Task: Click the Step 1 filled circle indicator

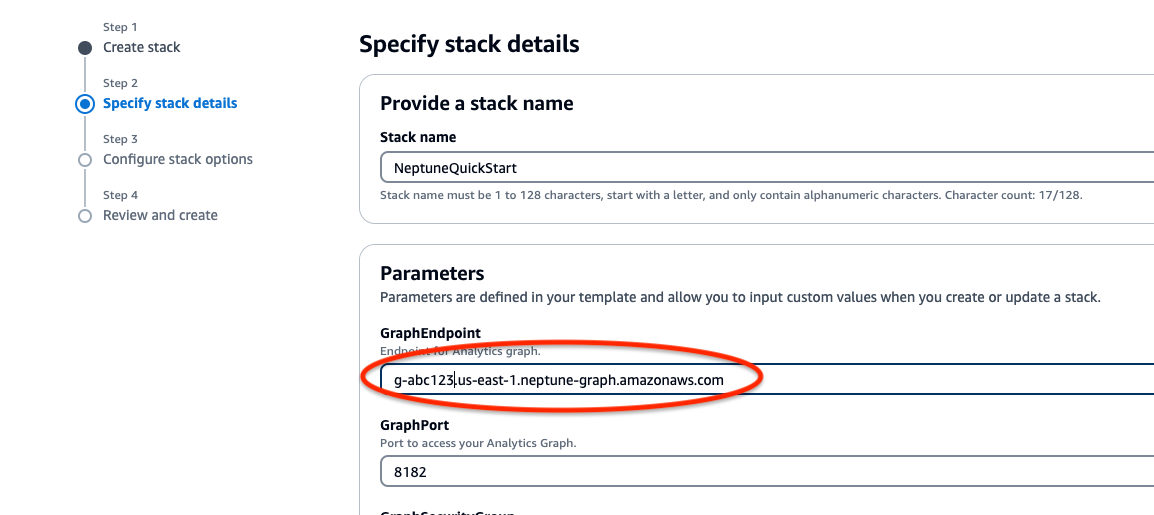Action: (85, 48)
